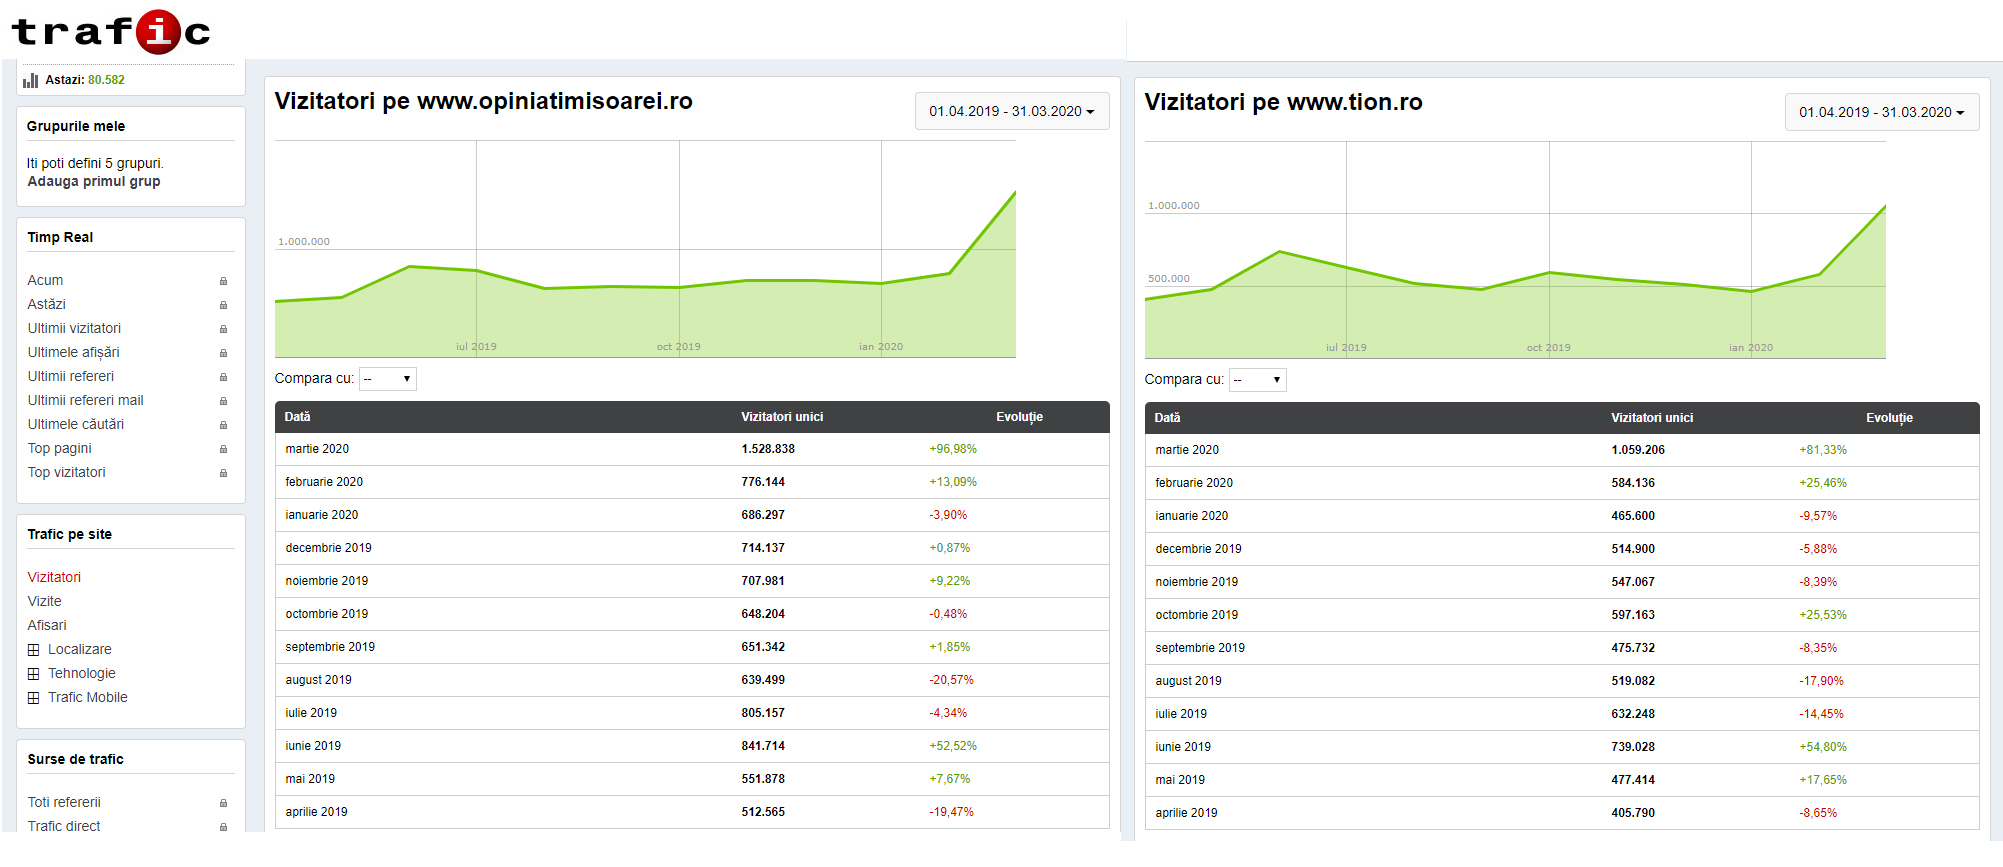2003x867 pixels.
Task: Click the trafic logo
Action: [110, 32]
